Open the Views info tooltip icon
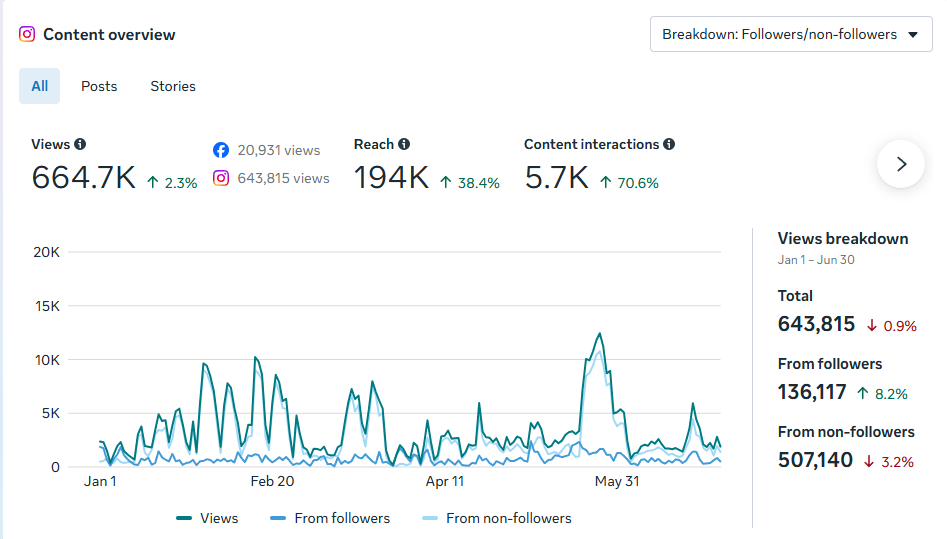The image size is (947, 539). 80,144
